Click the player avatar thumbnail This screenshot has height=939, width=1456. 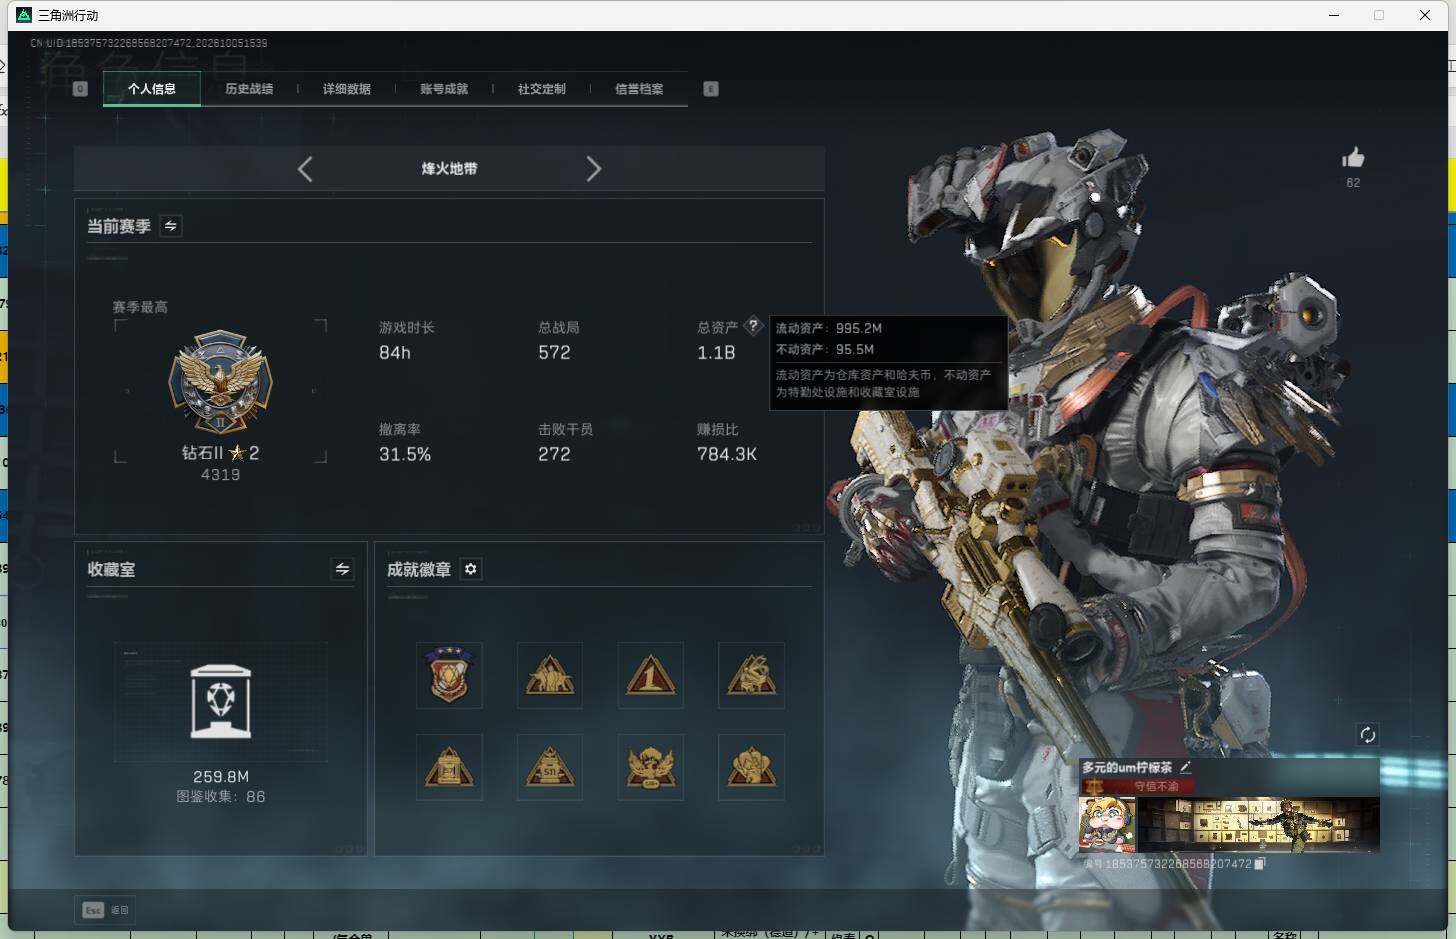click(1106, 824)
